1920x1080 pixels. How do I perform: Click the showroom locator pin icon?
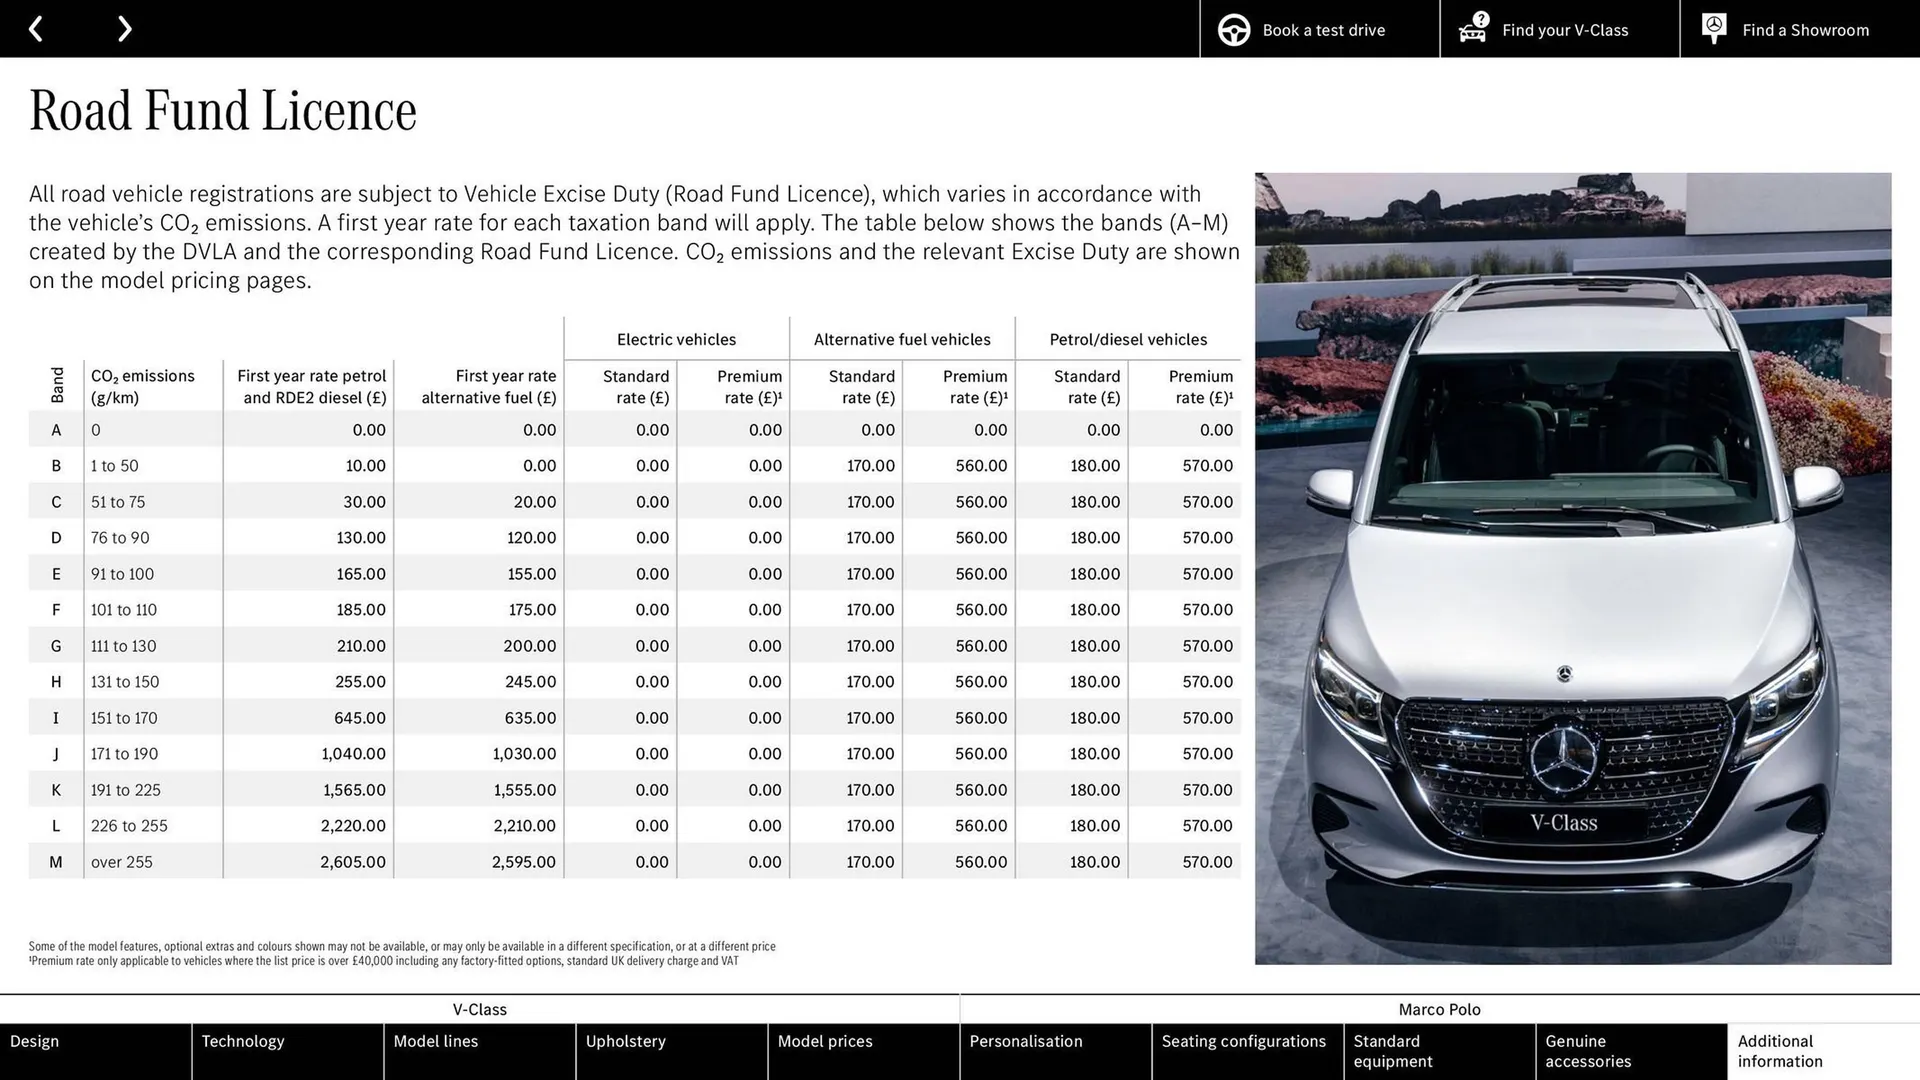pyautogui.click(x=1713, y=28)
